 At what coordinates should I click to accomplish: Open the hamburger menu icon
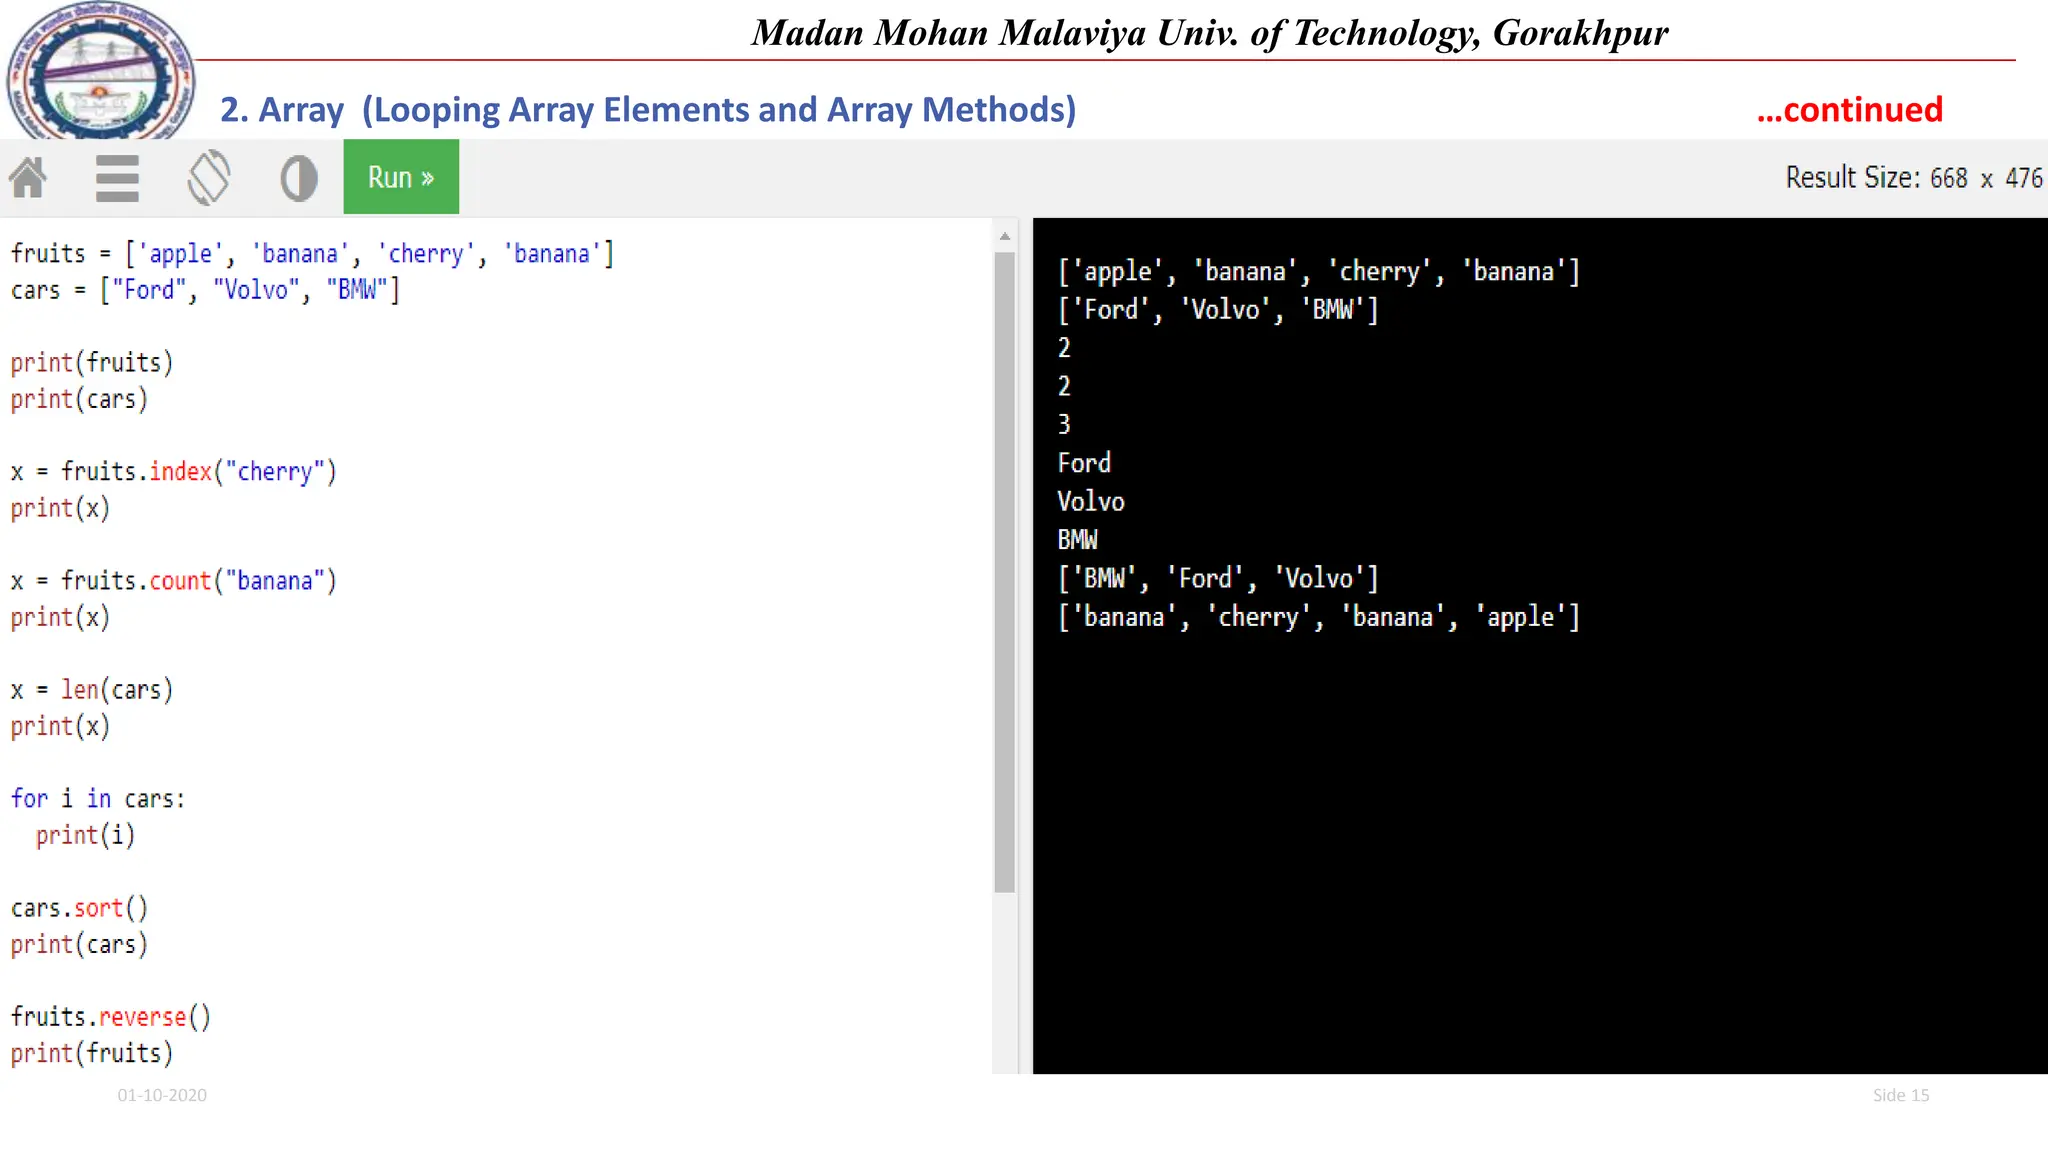click(117, 178)
